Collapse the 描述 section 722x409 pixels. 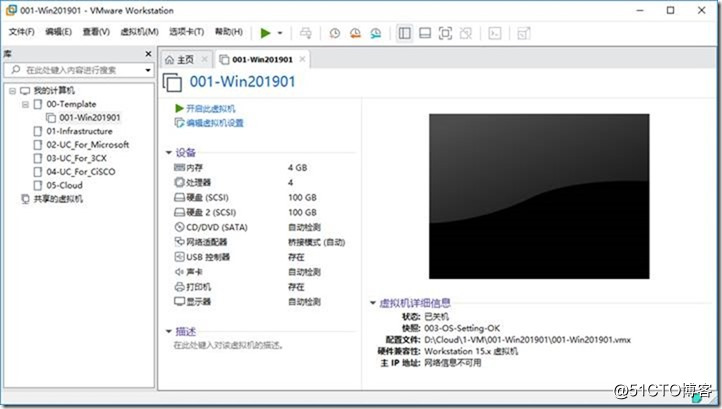click(169, 331)
